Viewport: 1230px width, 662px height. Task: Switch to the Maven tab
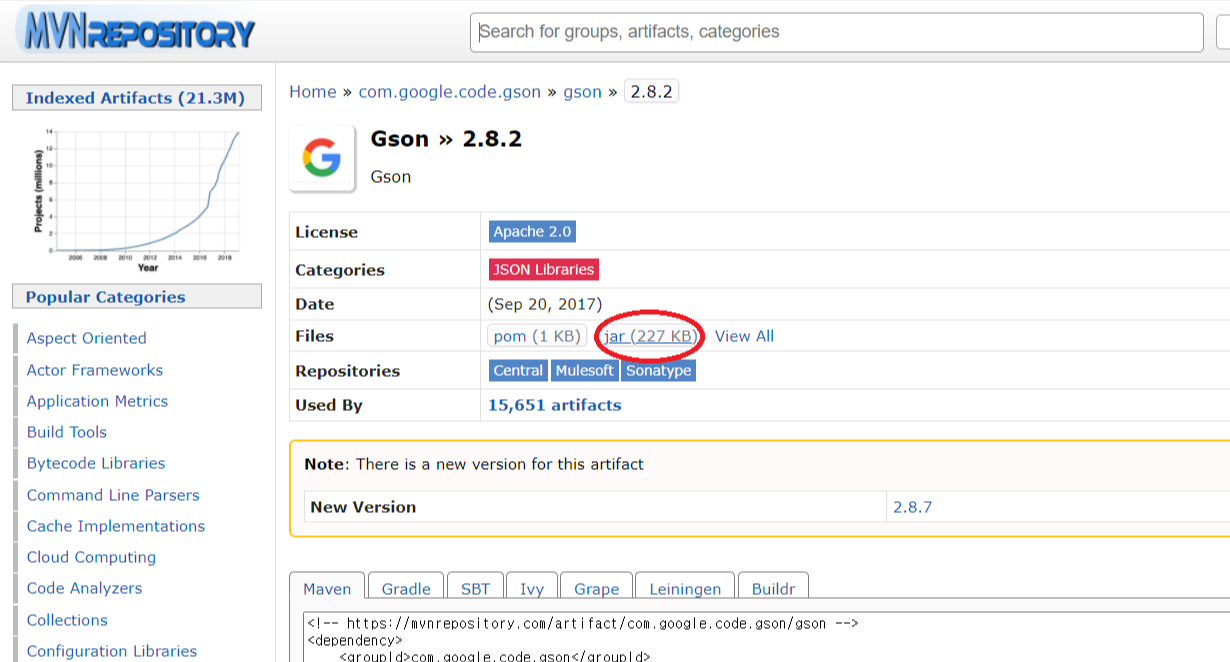pyautogui.click(x=327, y=588)
